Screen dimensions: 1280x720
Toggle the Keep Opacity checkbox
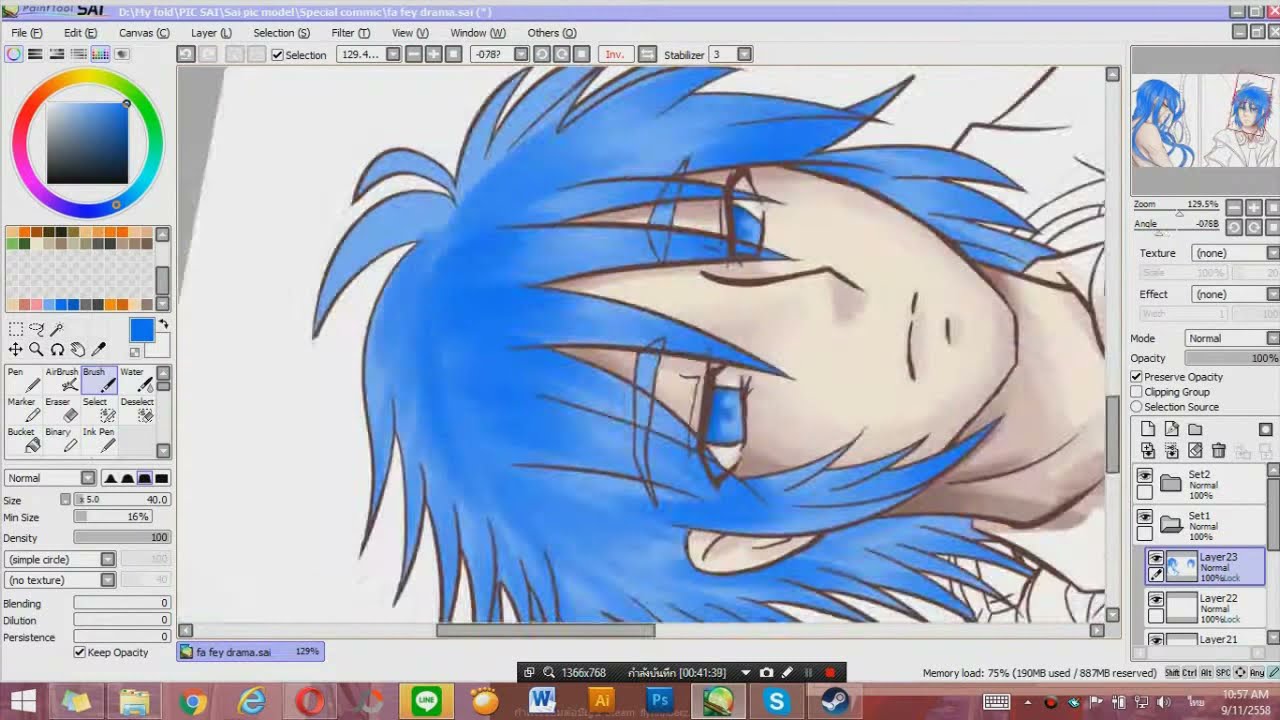coord(80,652)
